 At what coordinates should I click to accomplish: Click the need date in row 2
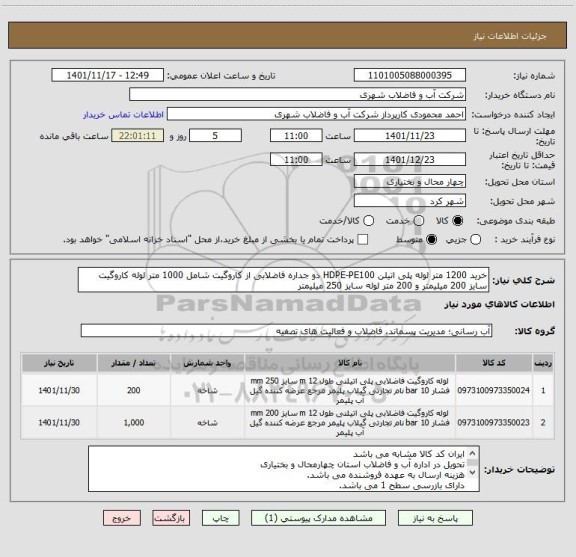click(x=59, y=423)
